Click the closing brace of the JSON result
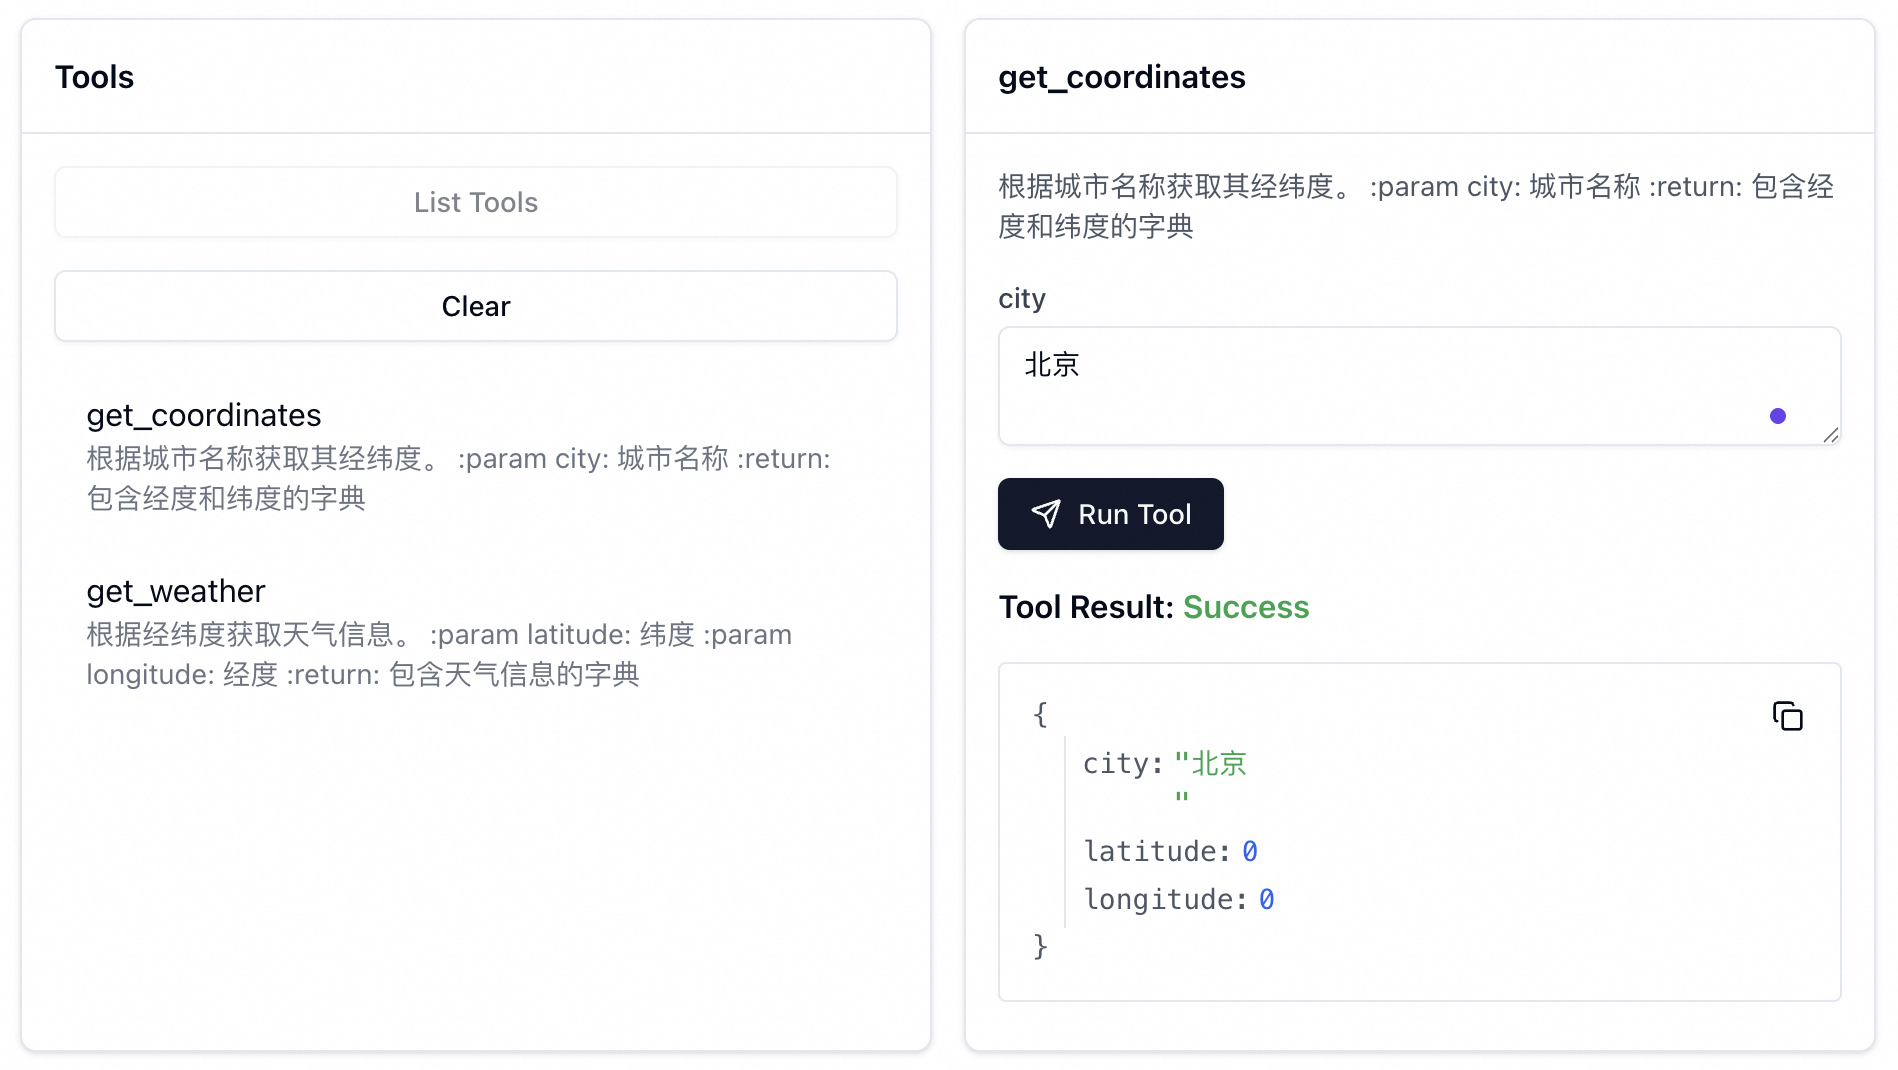The width and height of the screenshot is (1898, 1070). coord(1040,945)
